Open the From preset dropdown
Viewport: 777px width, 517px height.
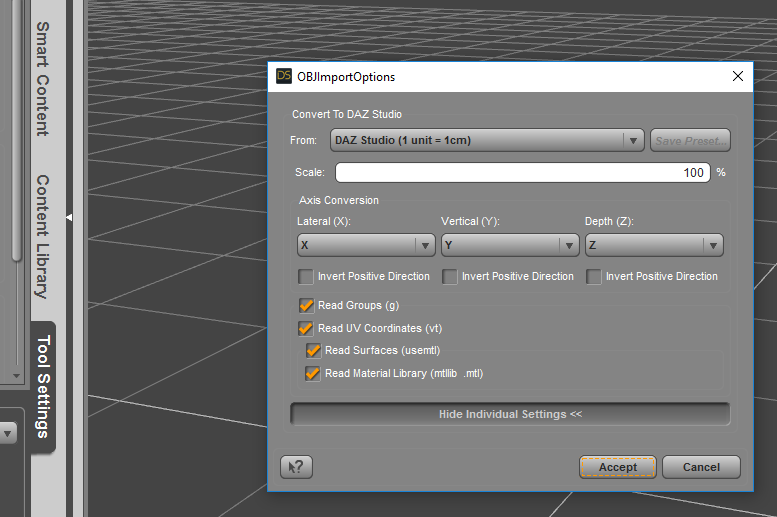pyautogui.click(x=487, y=140)
